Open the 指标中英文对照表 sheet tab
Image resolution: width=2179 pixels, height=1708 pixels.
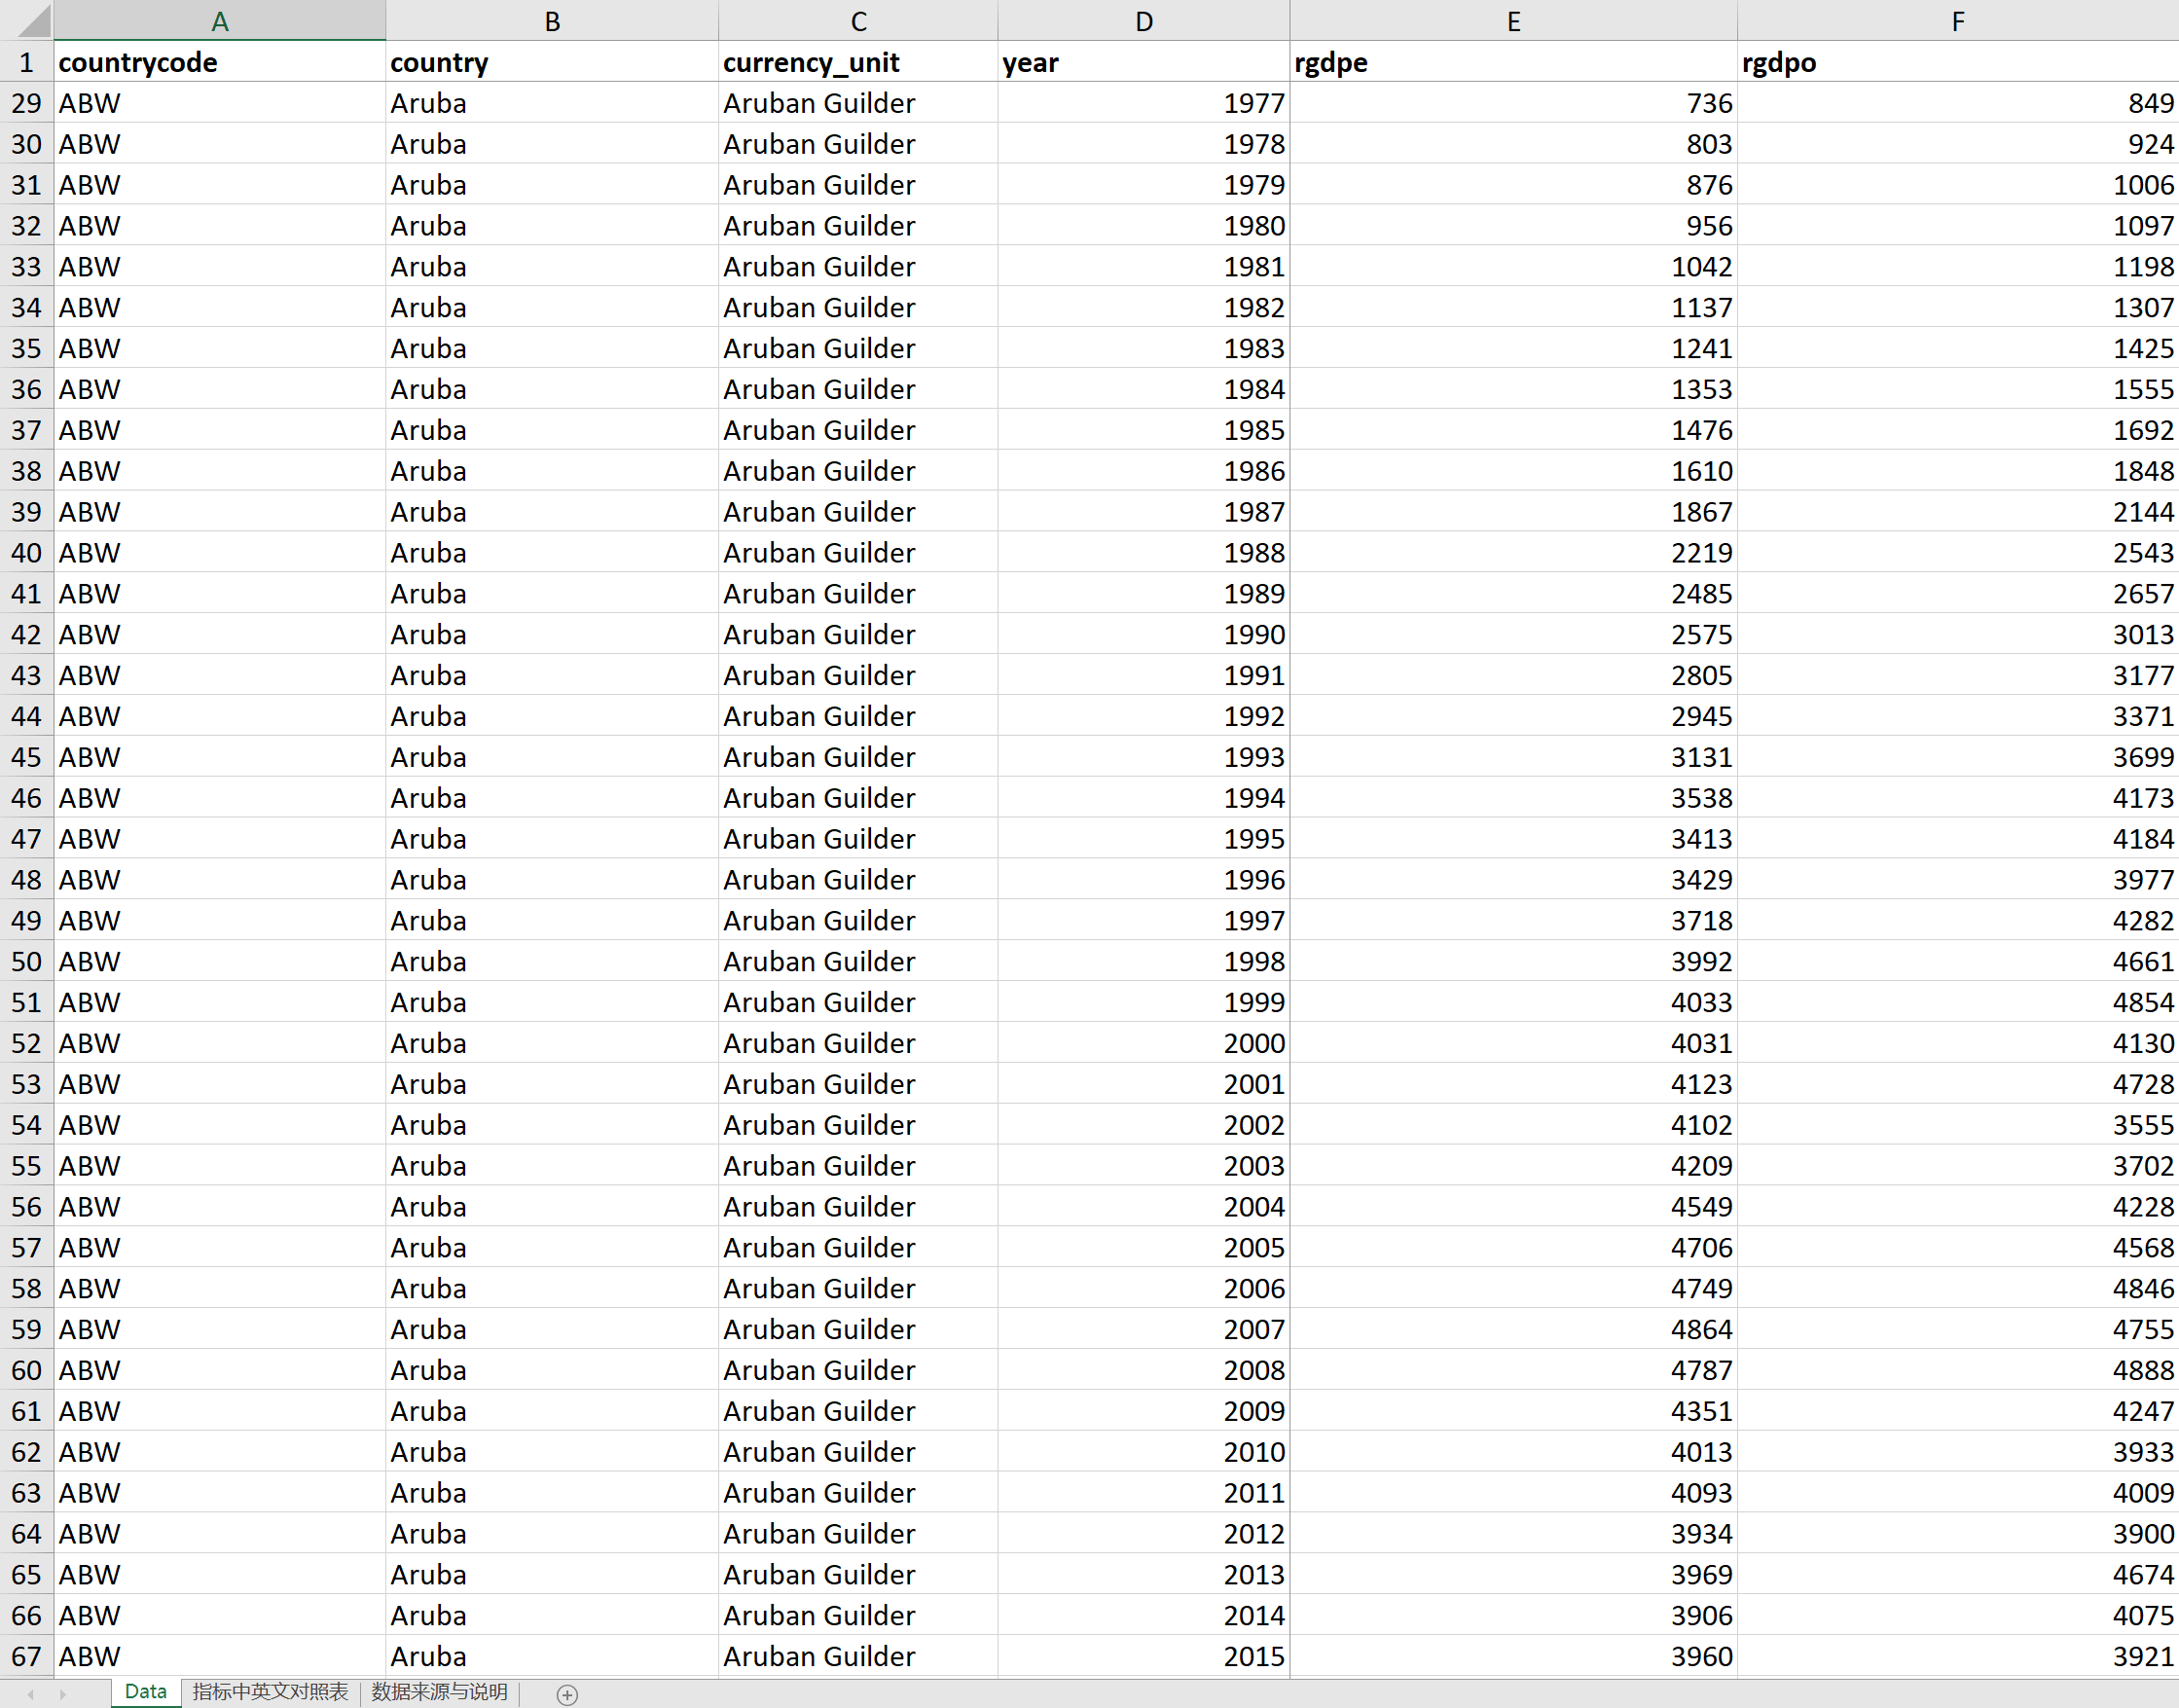point(270,1691)
